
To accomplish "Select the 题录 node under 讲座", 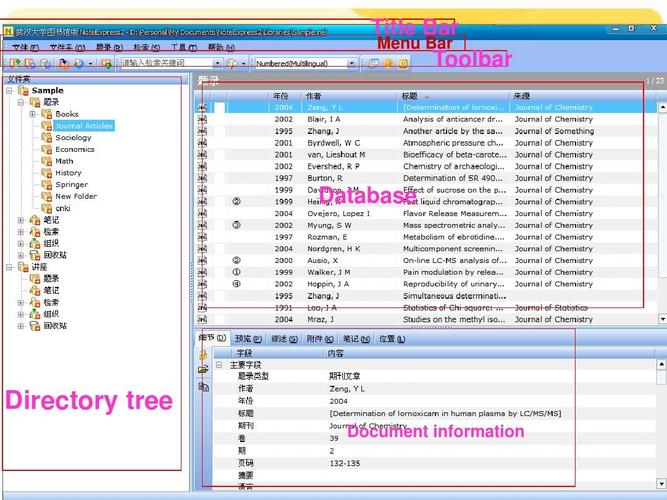I will tap(51, 279).
